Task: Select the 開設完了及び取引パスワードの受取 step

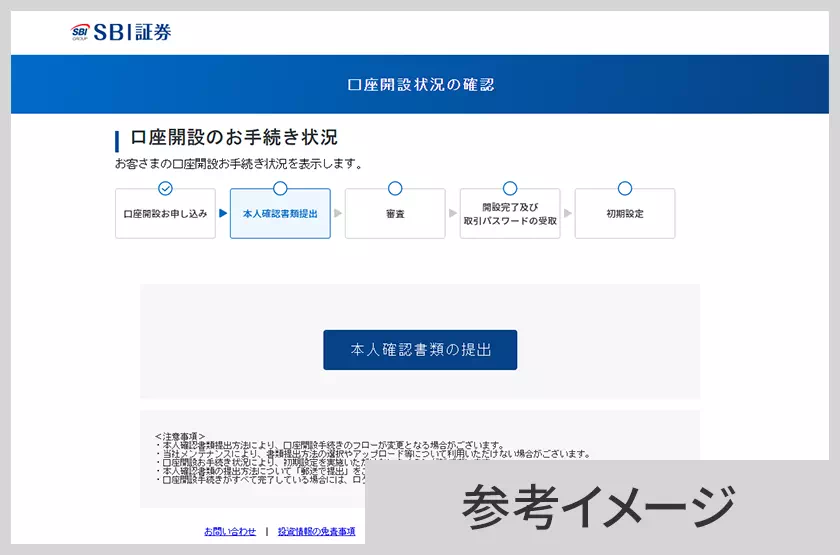Action: 510,214
